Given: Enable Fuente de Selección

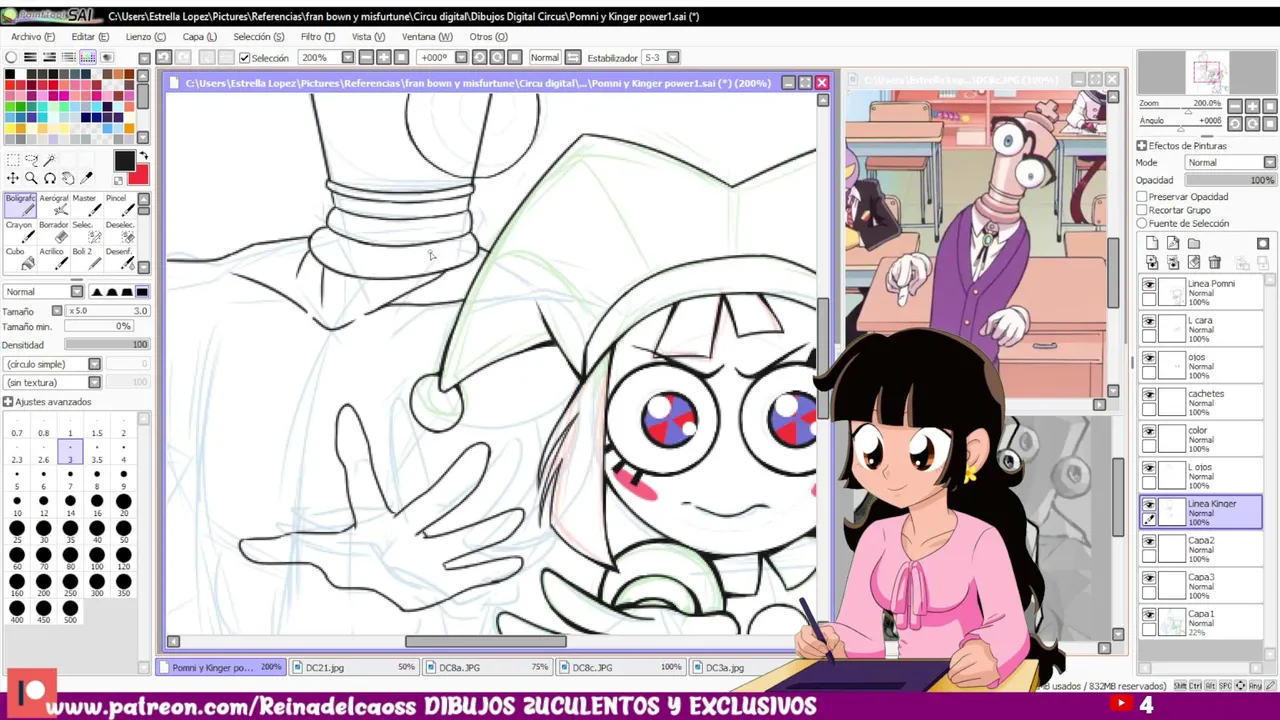Looking at the screenshot, I should 1142,223.
